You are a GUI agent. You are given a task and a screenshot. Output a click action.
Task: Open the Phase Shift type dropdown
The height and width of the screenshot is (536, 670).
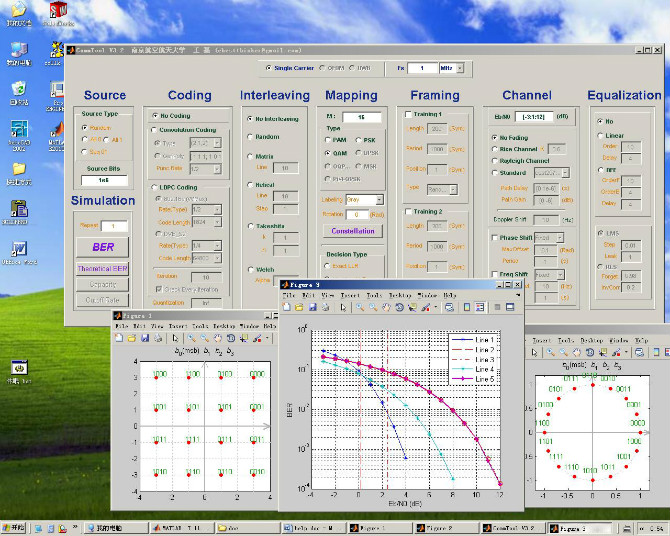pos(545,238)
